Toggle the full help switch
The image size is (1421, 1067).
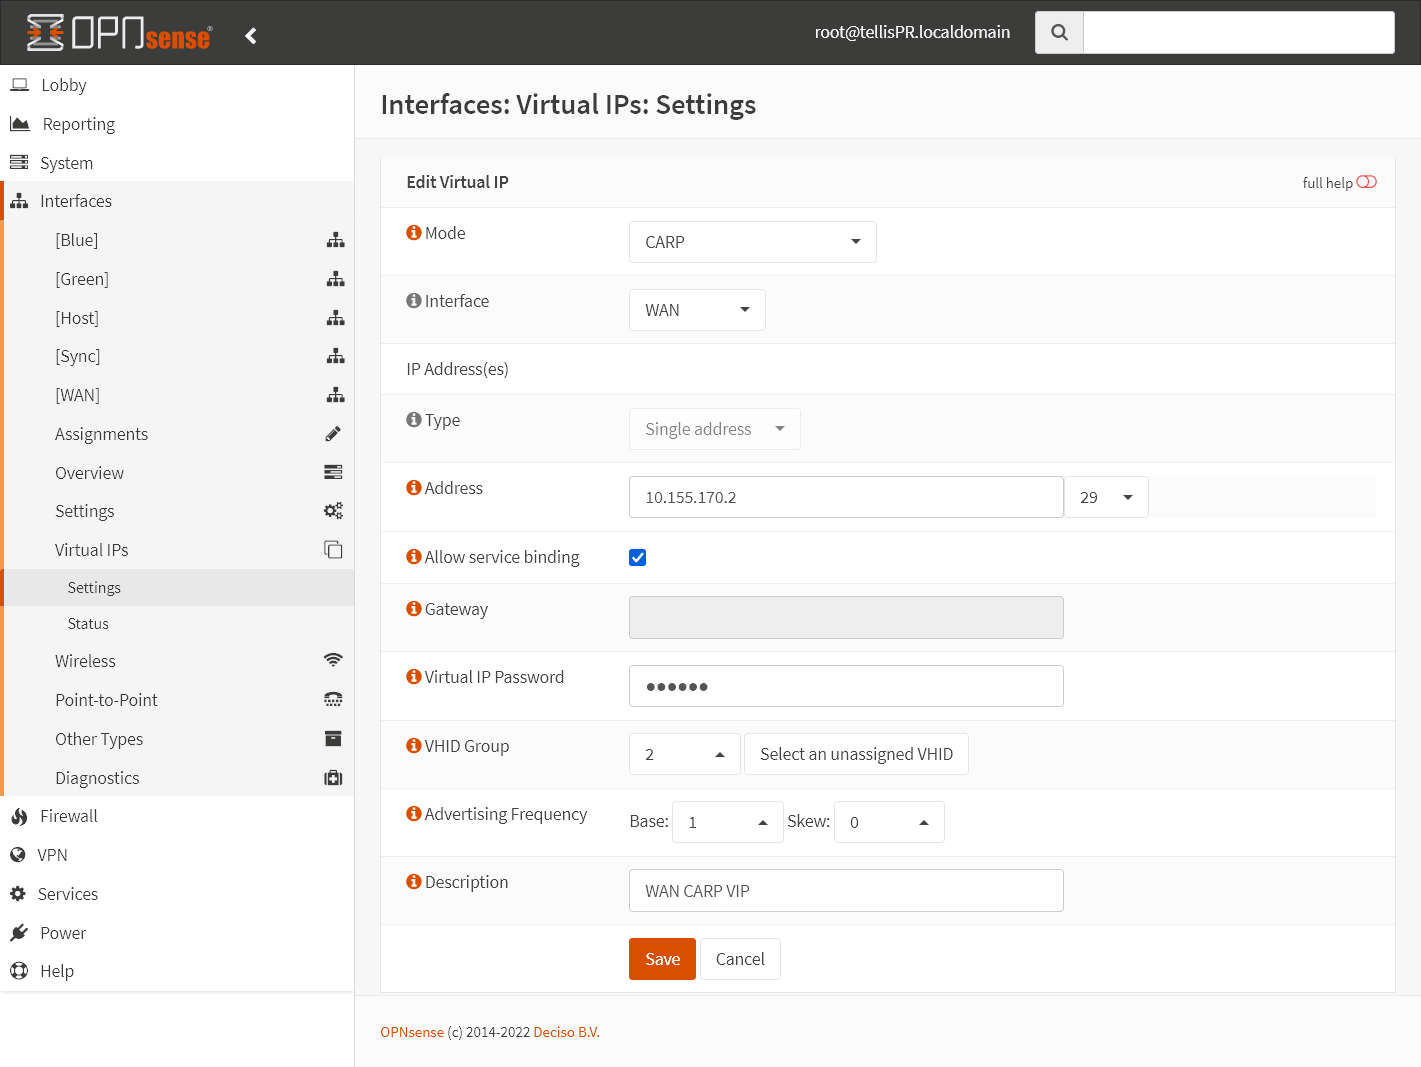pos(1367,182)
